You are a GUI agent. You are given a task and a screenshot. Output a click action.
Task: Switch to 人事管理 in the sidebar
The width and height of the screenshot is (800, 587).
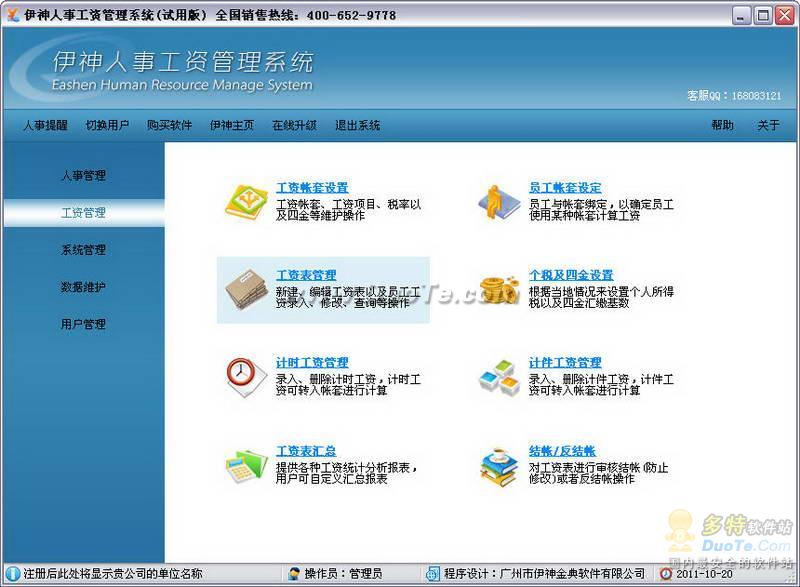coord(83,176)
